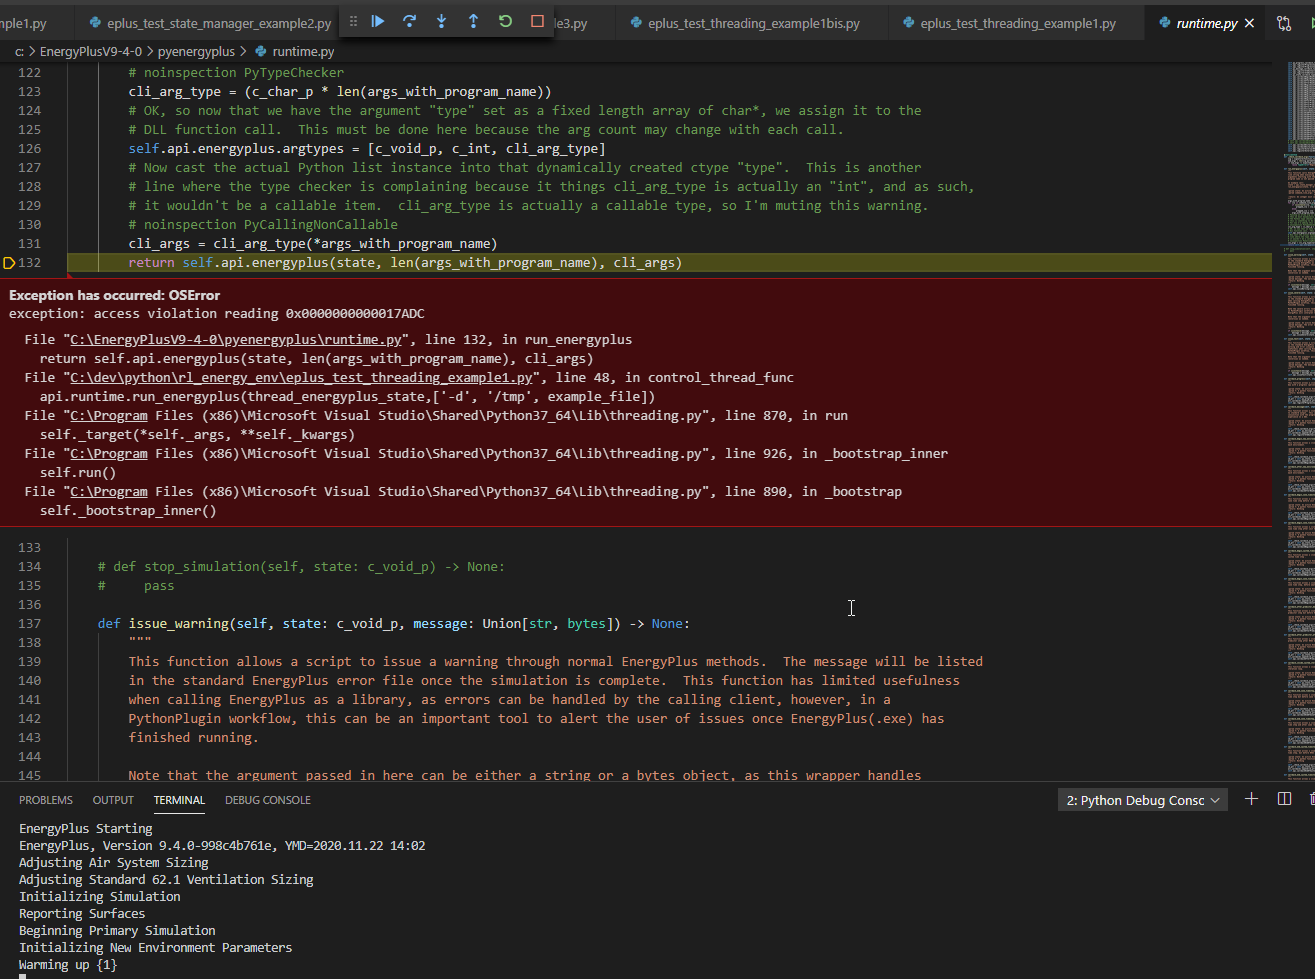Open eplus_test_threading_example1.py link in traceback

click(301, 378)
